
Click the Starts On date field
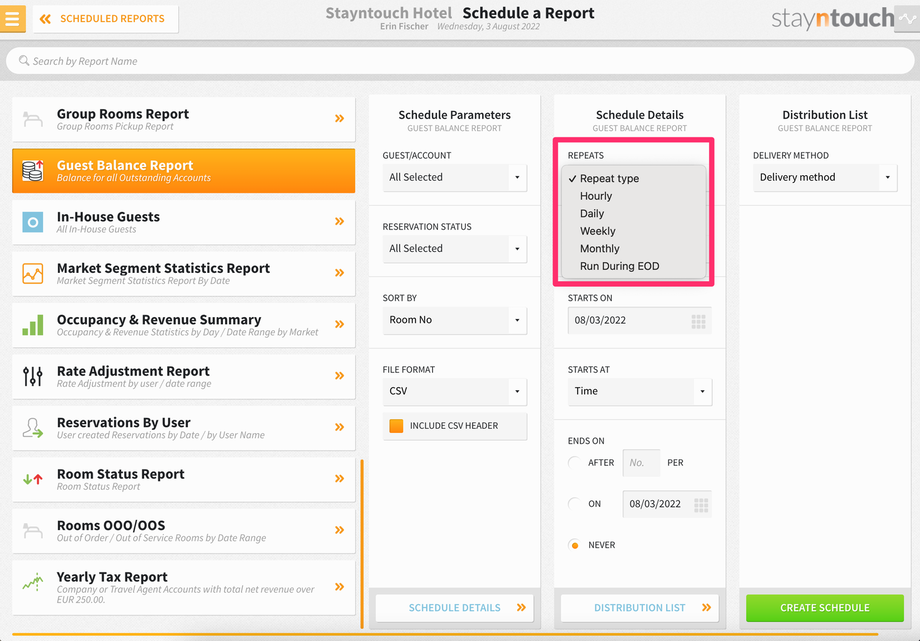tap(640, 320)
